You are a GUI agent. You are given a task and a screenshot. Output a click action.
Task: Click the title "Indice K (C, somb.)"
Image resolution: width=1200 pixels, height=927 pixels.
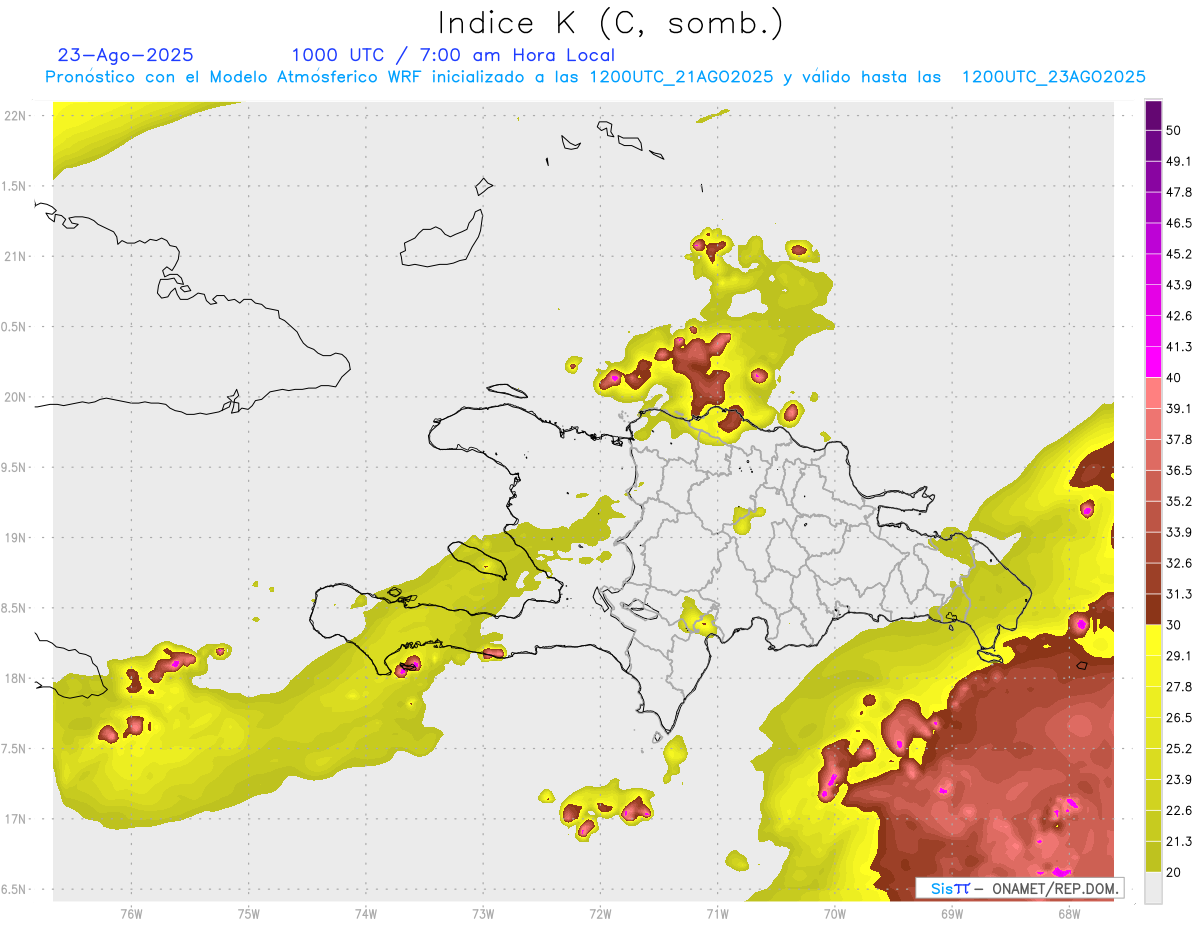click(x=610, y=23)
